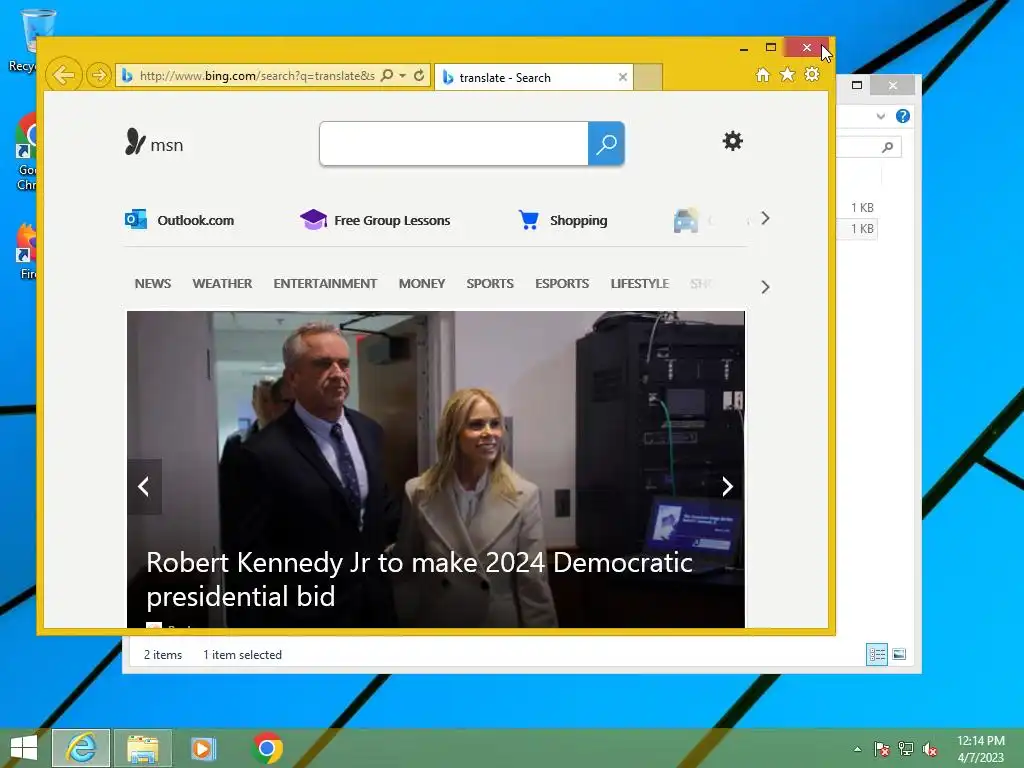Switch File Explorer to details view
This screenshot has width=1024, height=768.
point(877,654)
